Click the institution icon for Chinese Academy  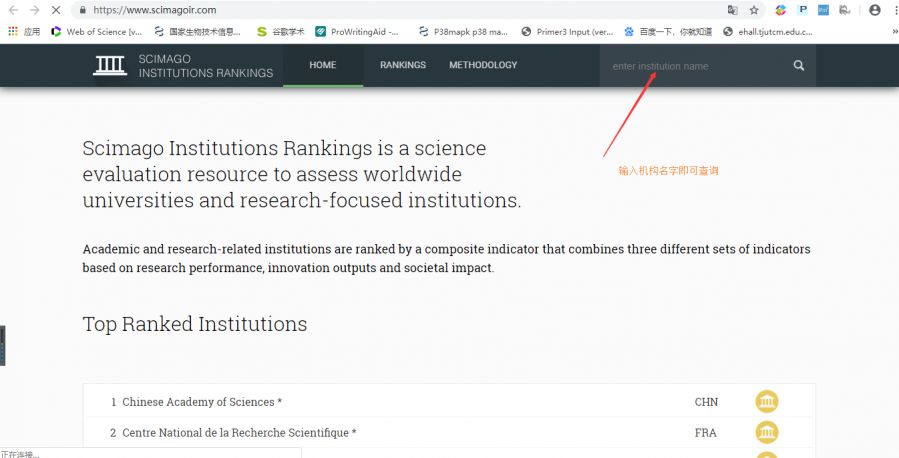[x=767, y=401]
